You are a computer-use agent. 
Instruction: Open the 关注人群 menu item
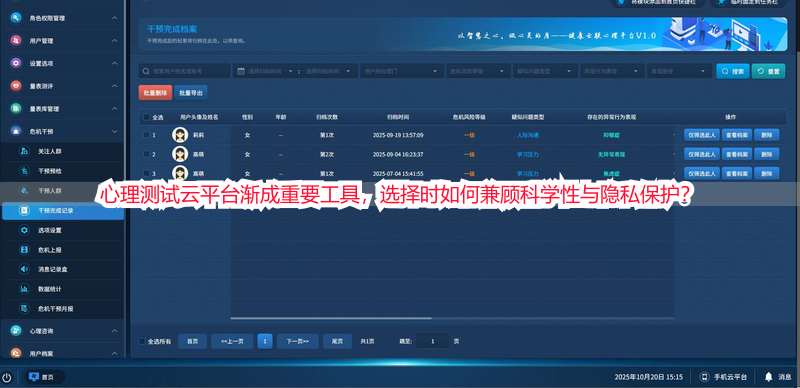click(x=62, y=151)
